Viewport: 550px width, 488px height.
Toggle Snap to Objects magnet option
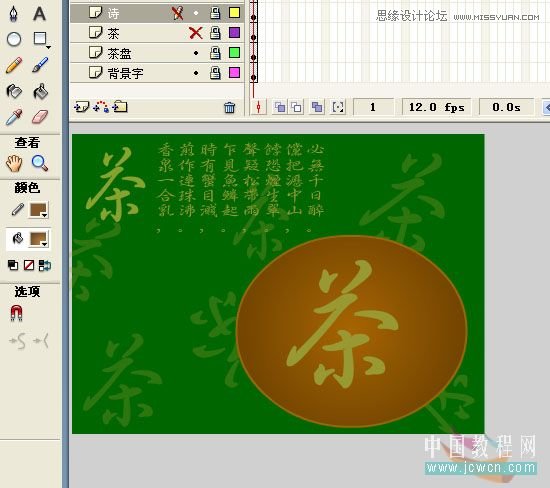(16, 313)
